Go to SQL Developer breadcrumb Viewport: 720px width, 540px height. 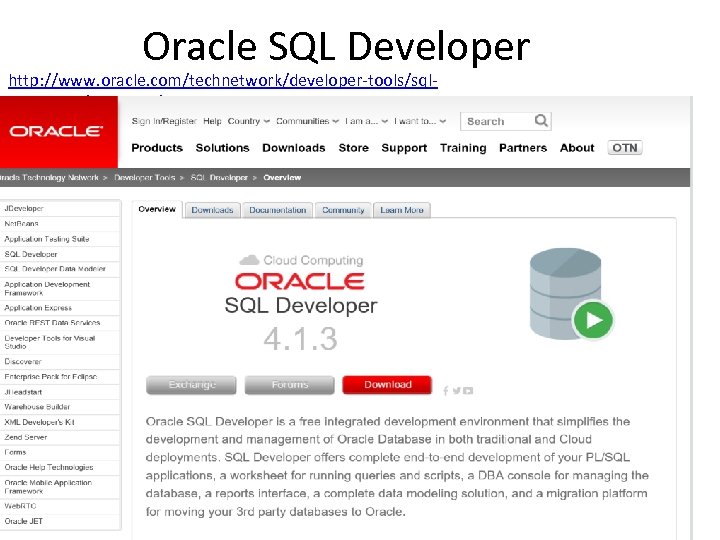(x=219, y=178)
